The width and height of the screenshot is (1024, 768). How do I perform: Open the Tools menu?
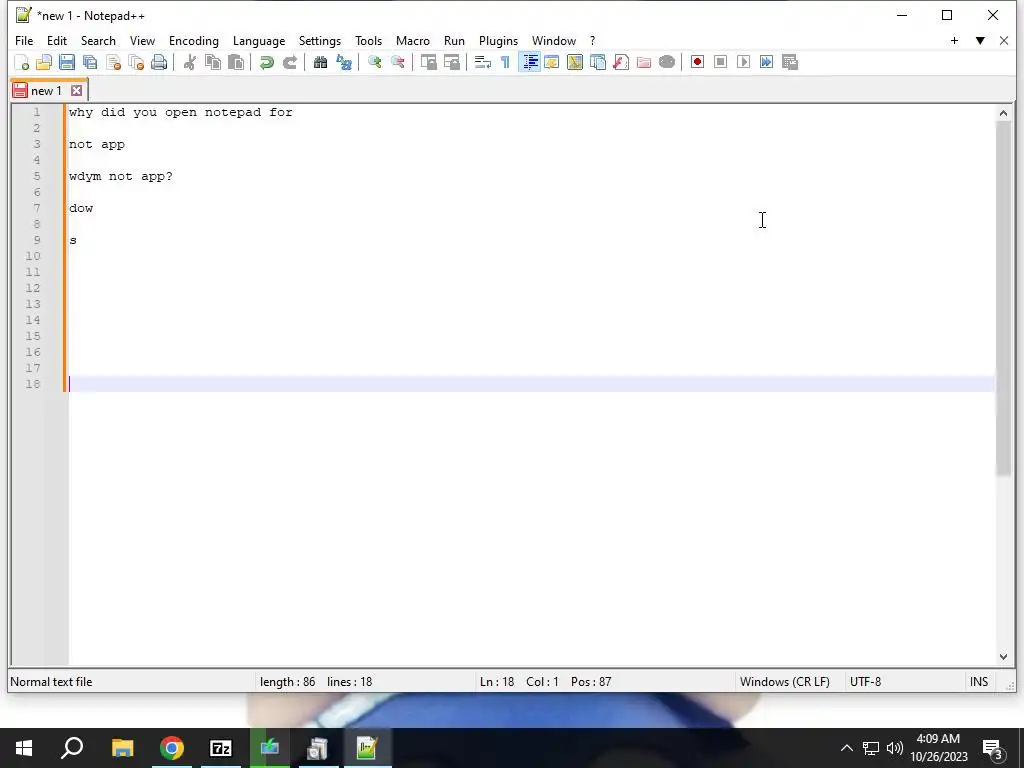(x=368, y=40)
